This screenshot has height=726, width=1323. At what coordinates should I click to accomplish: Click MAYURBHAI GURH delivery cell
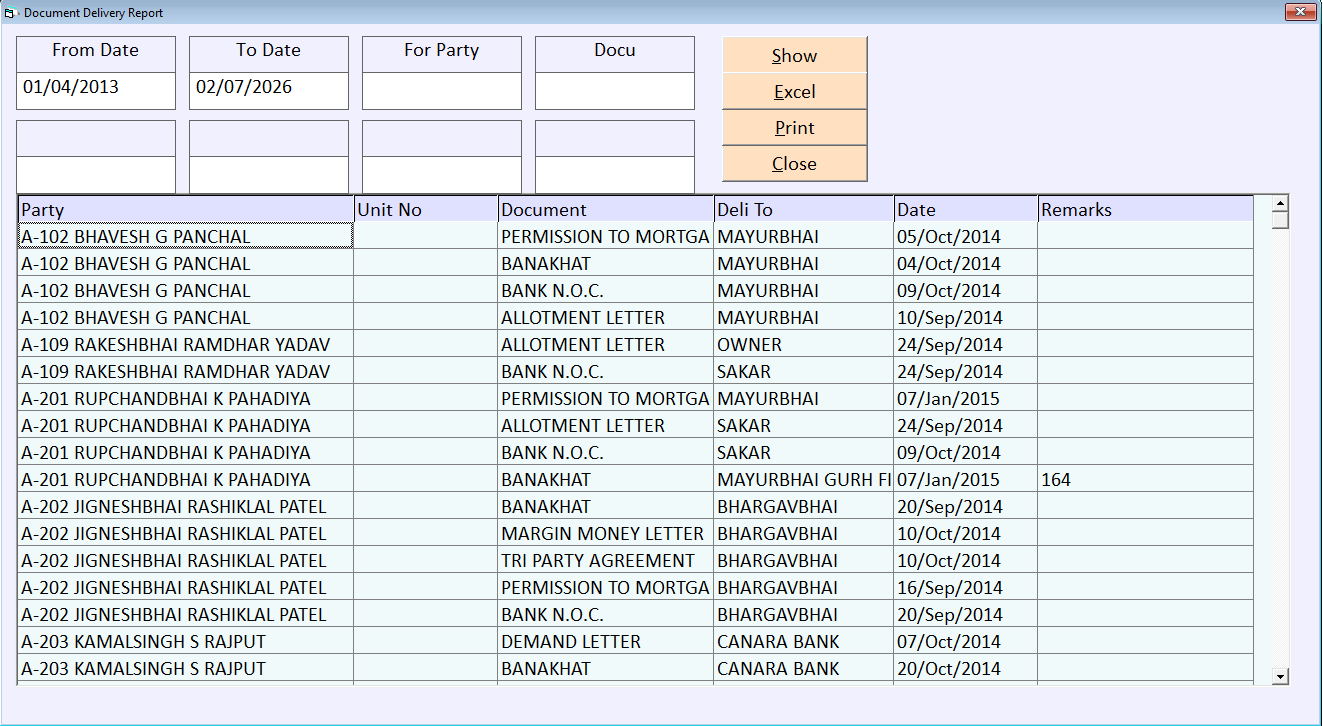[804, 480]
